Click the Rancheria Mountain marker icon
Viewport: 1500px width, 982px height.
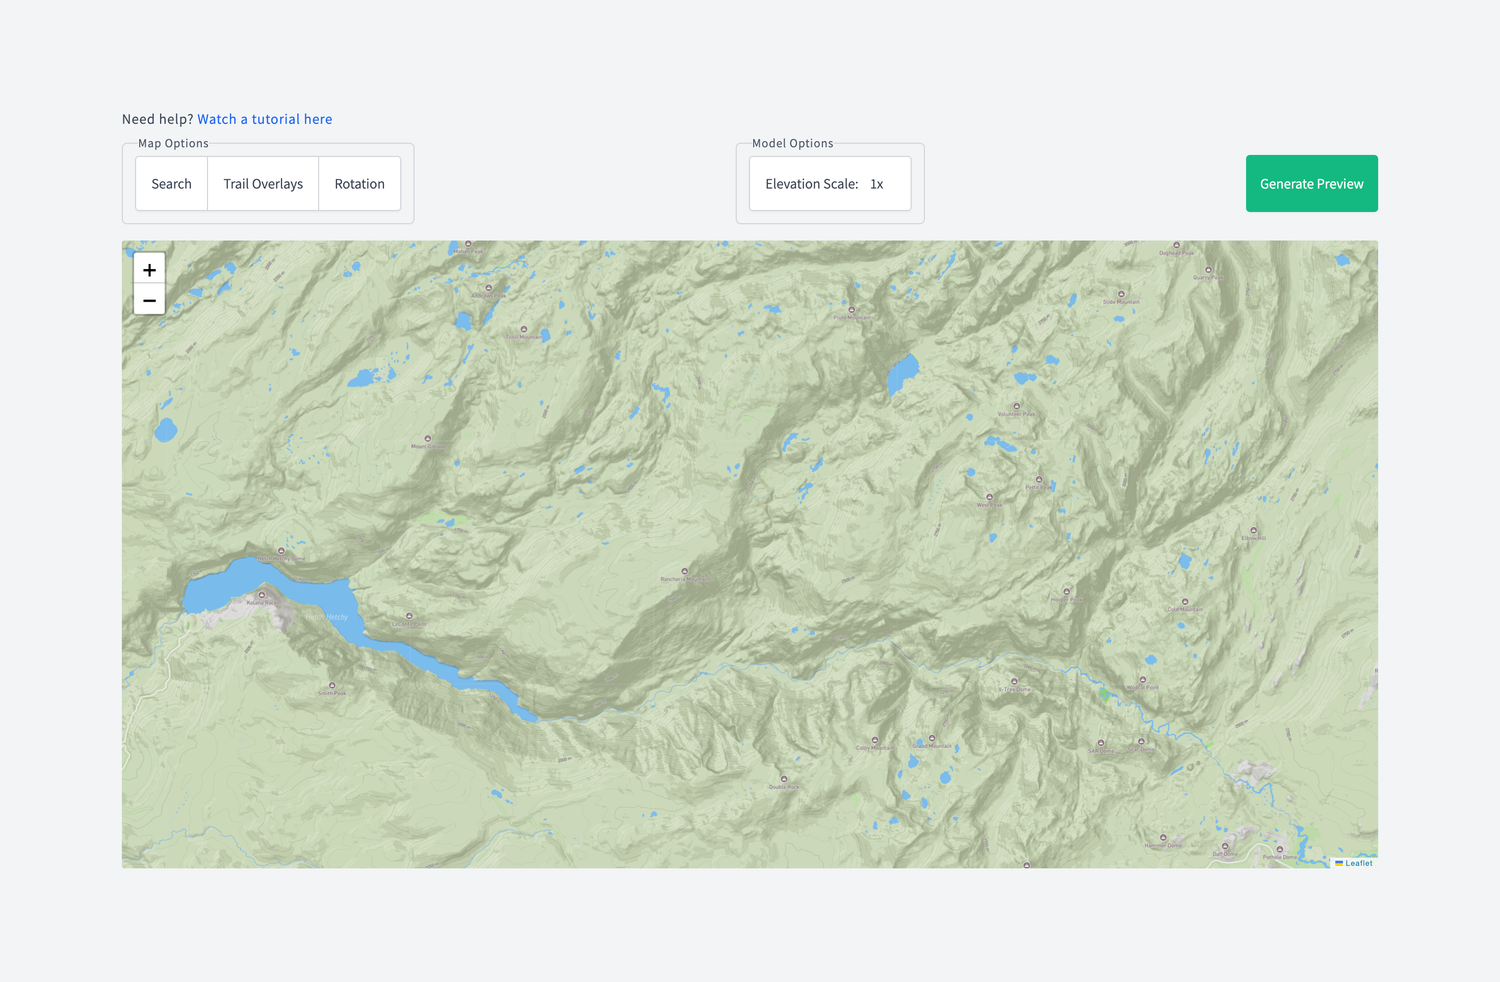pyautogui.click(x=685, y=572)
